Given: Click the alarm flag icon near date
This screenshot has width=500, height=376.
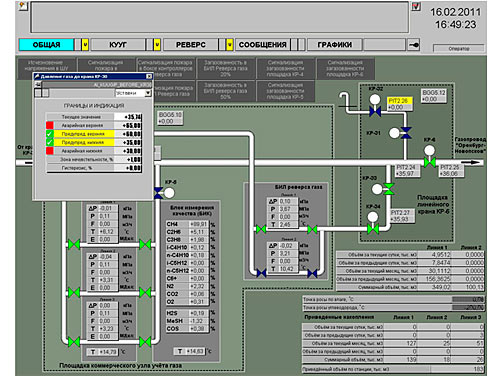Looking at the screenshot, I should point(416,6).
